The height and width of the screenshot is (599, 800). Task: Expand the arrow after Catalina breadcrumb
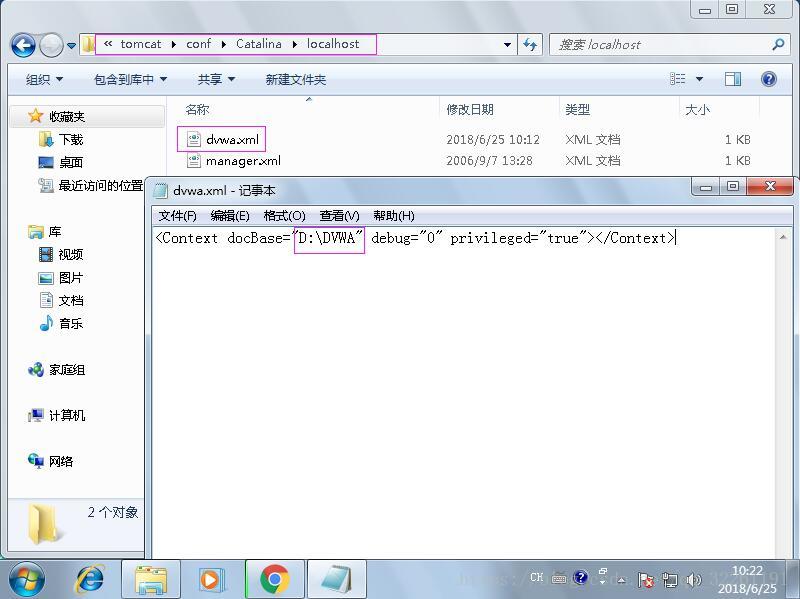pos(294,45)
